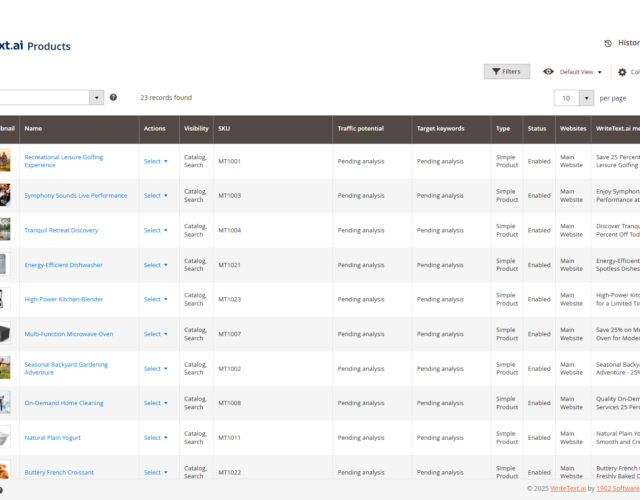640x500 pixels.
Task: Click the Multi-Function Microwave Oven thumbnail
Action: [5, 334]
